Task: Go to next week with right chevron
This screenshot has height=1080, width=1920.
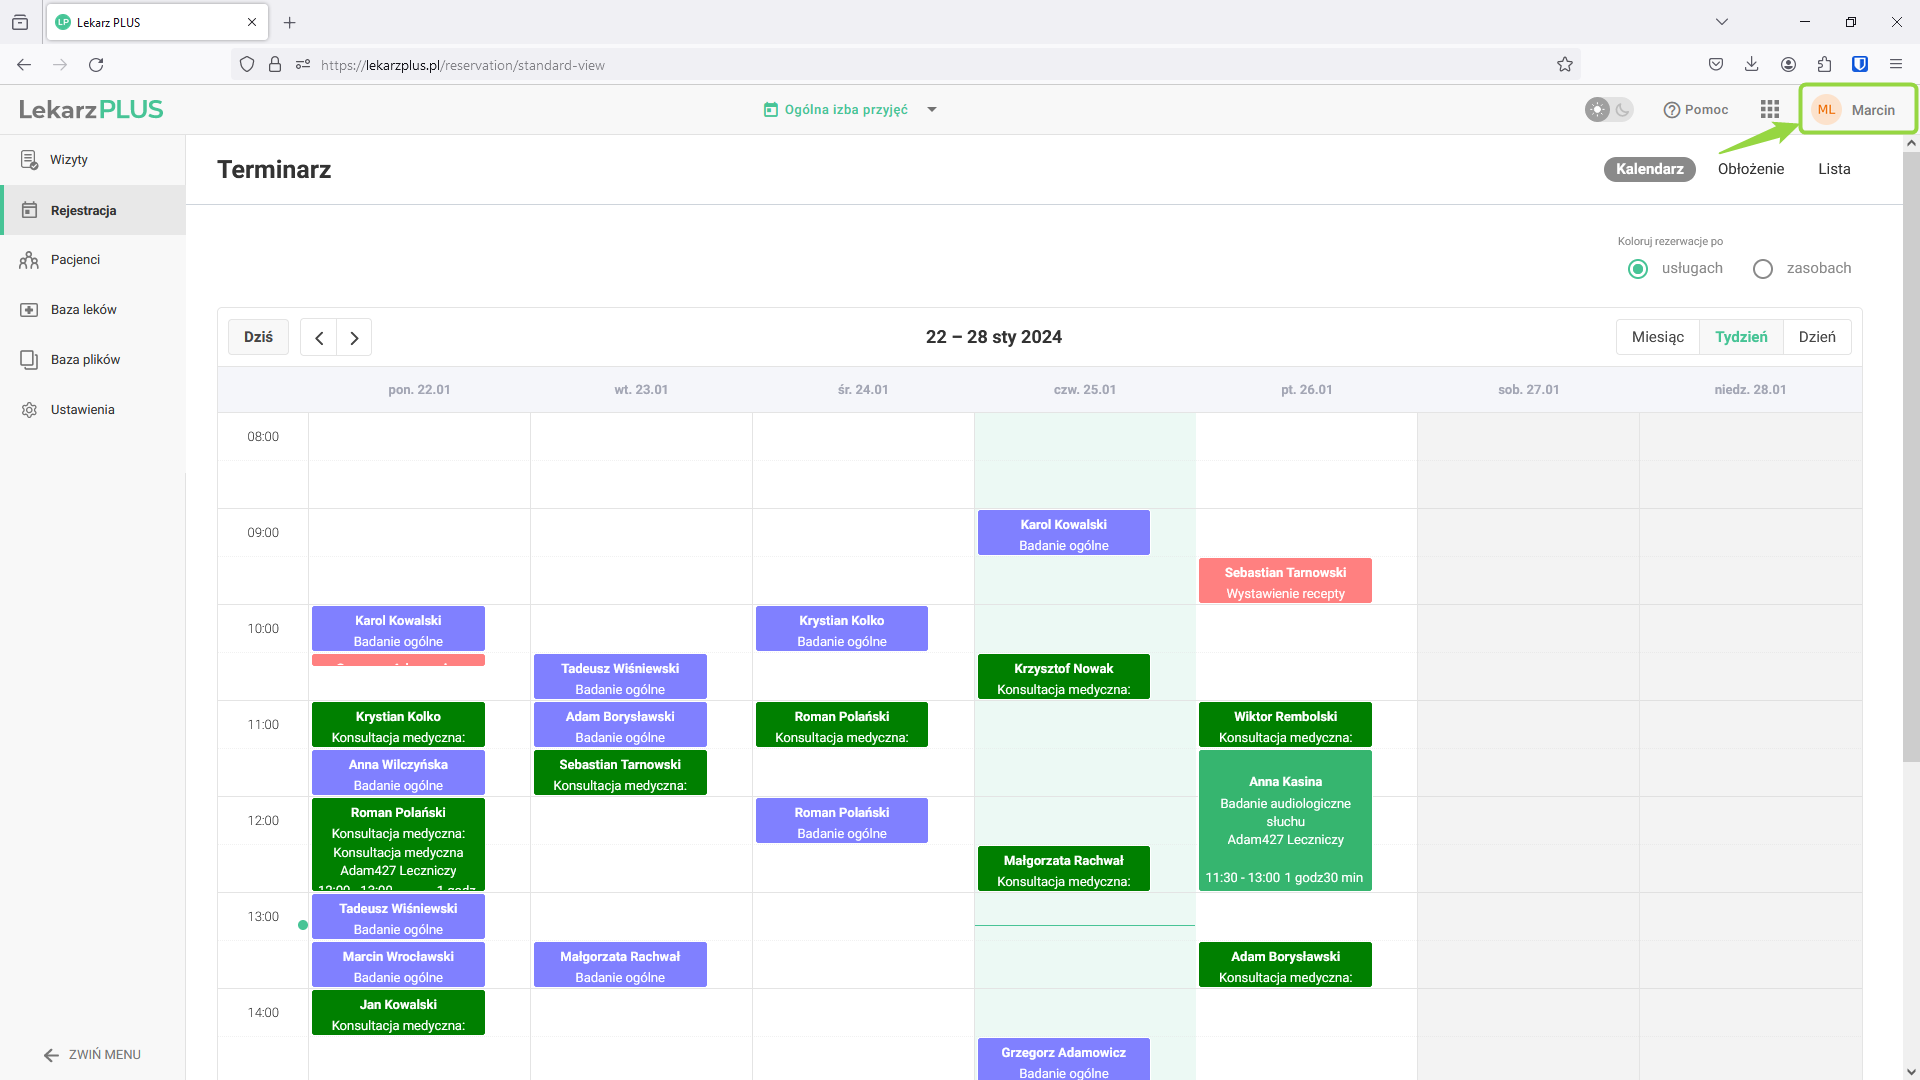Action: (x=354, y=338)
